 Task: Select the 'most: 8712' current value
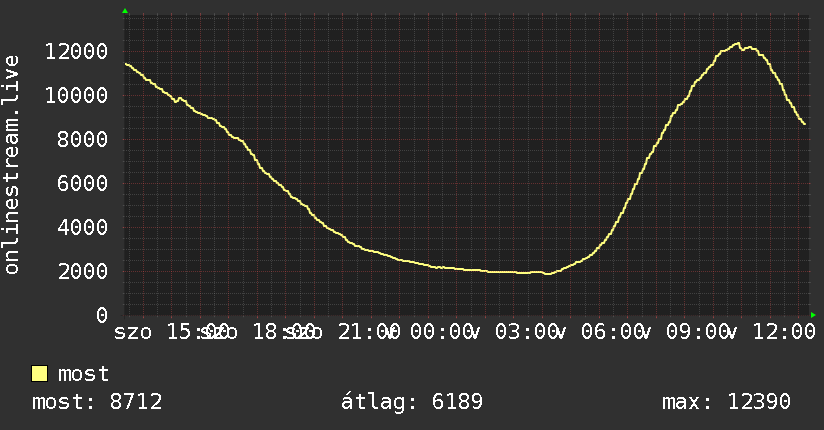coord(97,402)
